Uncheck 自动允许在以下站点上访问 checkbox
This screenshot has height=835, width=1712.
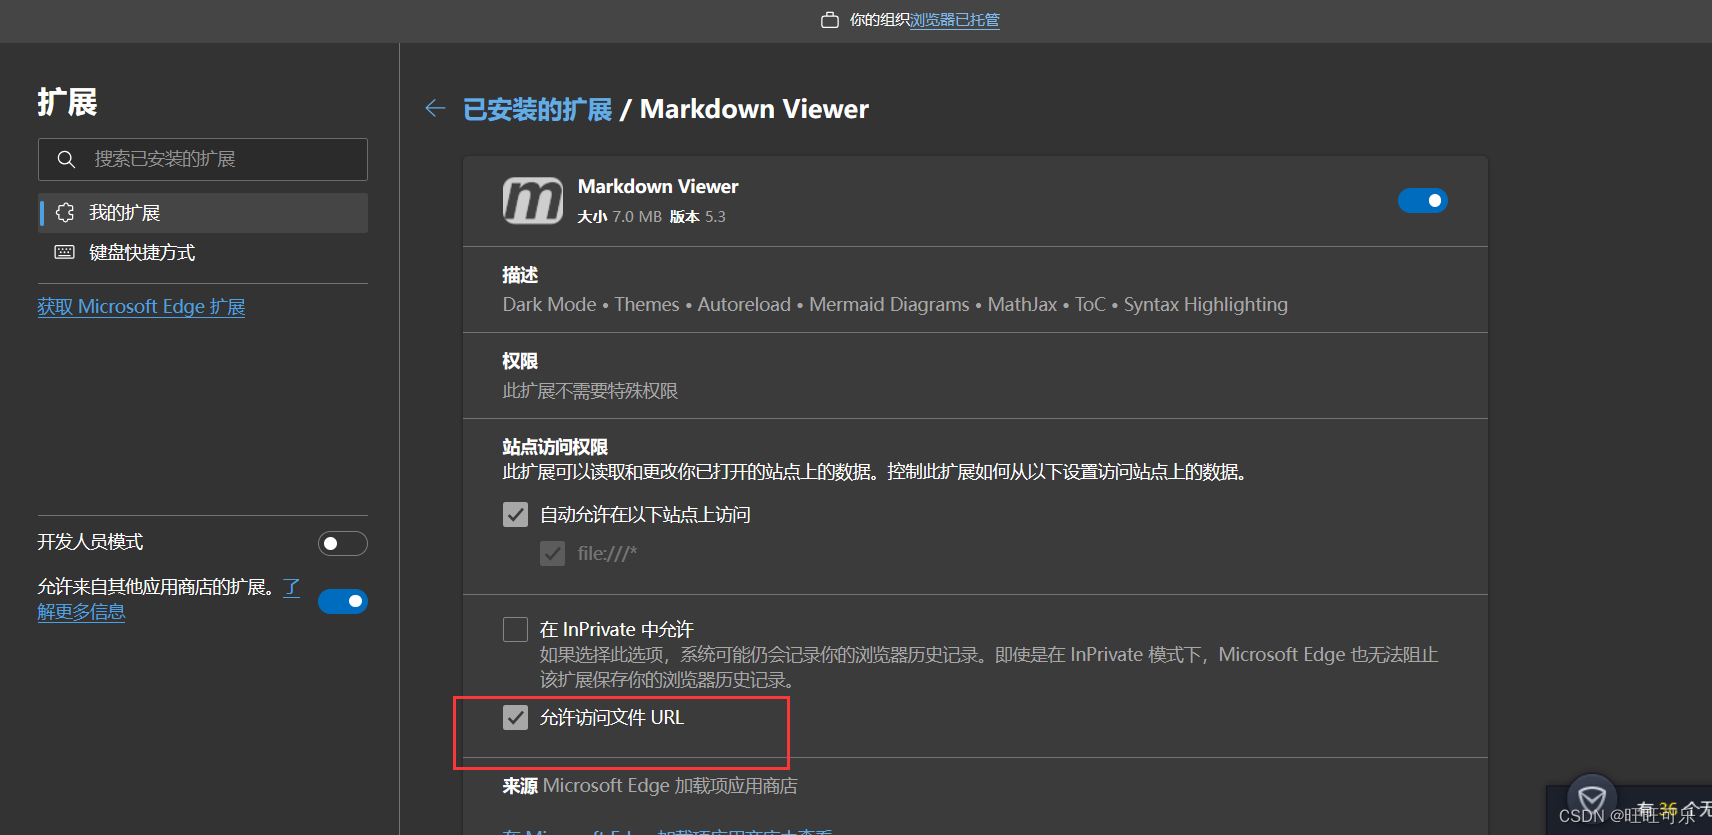pyautogui.click(x=515, y=515)
